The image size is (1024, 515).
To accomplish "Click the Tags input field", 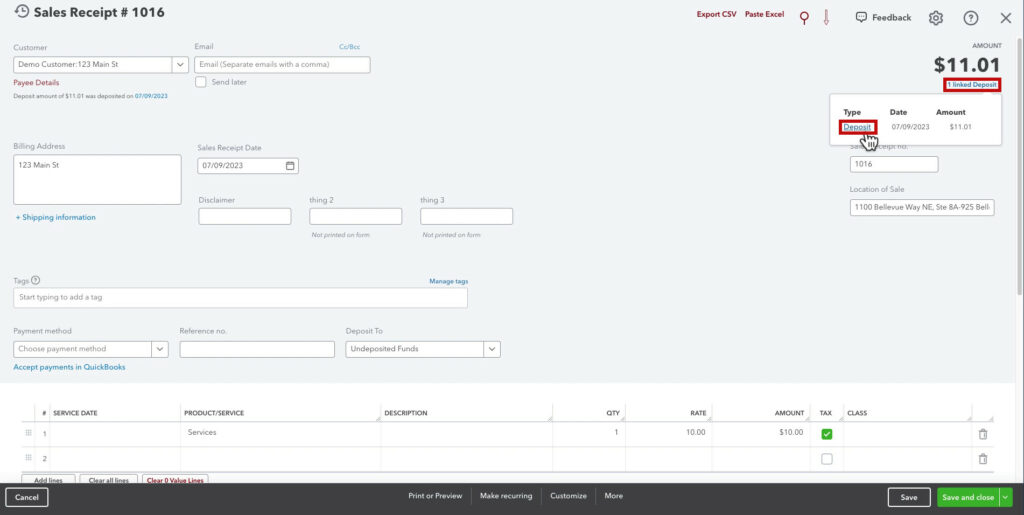I will pyautogui.click(x=240, y=298).
